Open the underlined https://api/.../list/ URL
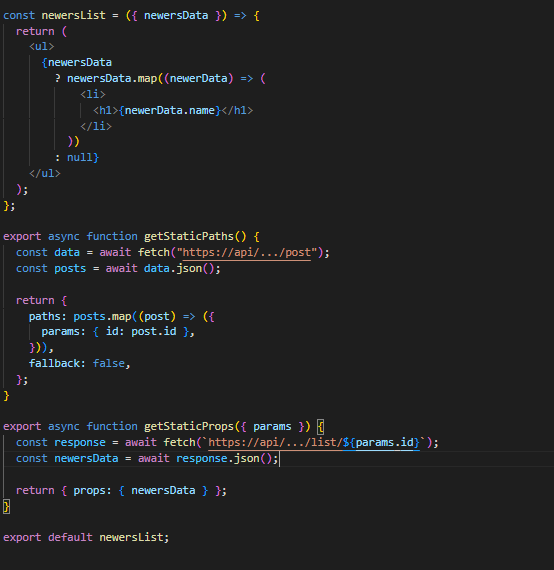Image resolution: width=554 pixels, height=570 pixels. coord(275,442)
